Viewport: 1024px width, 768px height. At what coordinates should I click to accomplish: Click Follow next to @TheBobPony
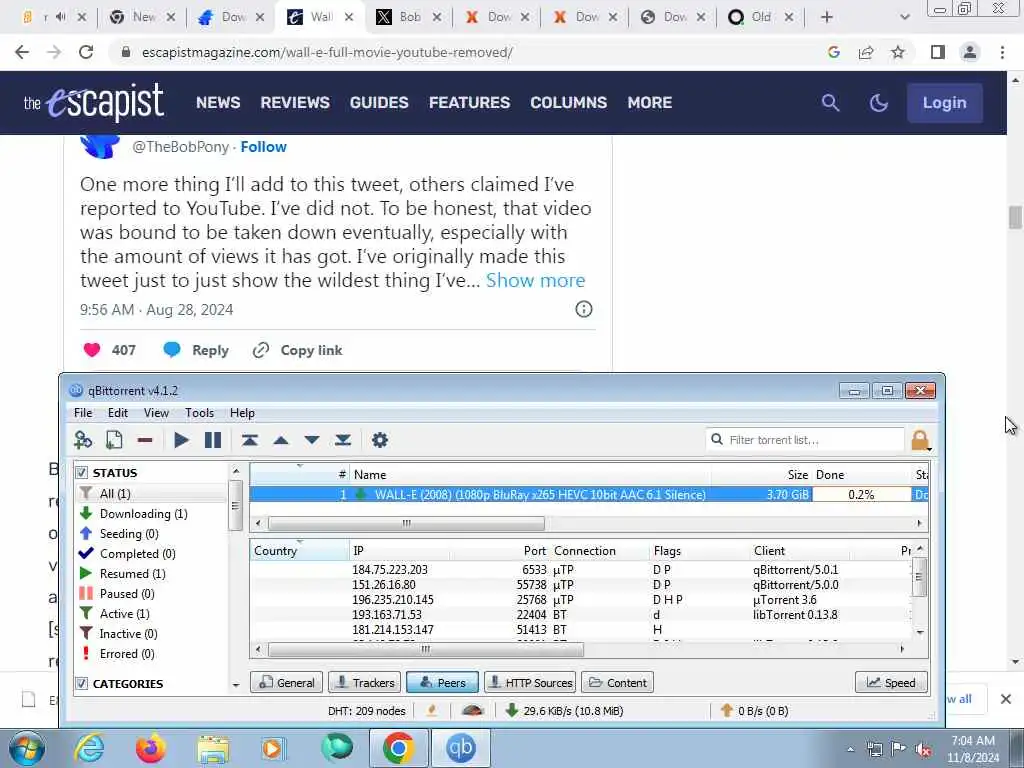pyautogui.click(x=263, y=147)
